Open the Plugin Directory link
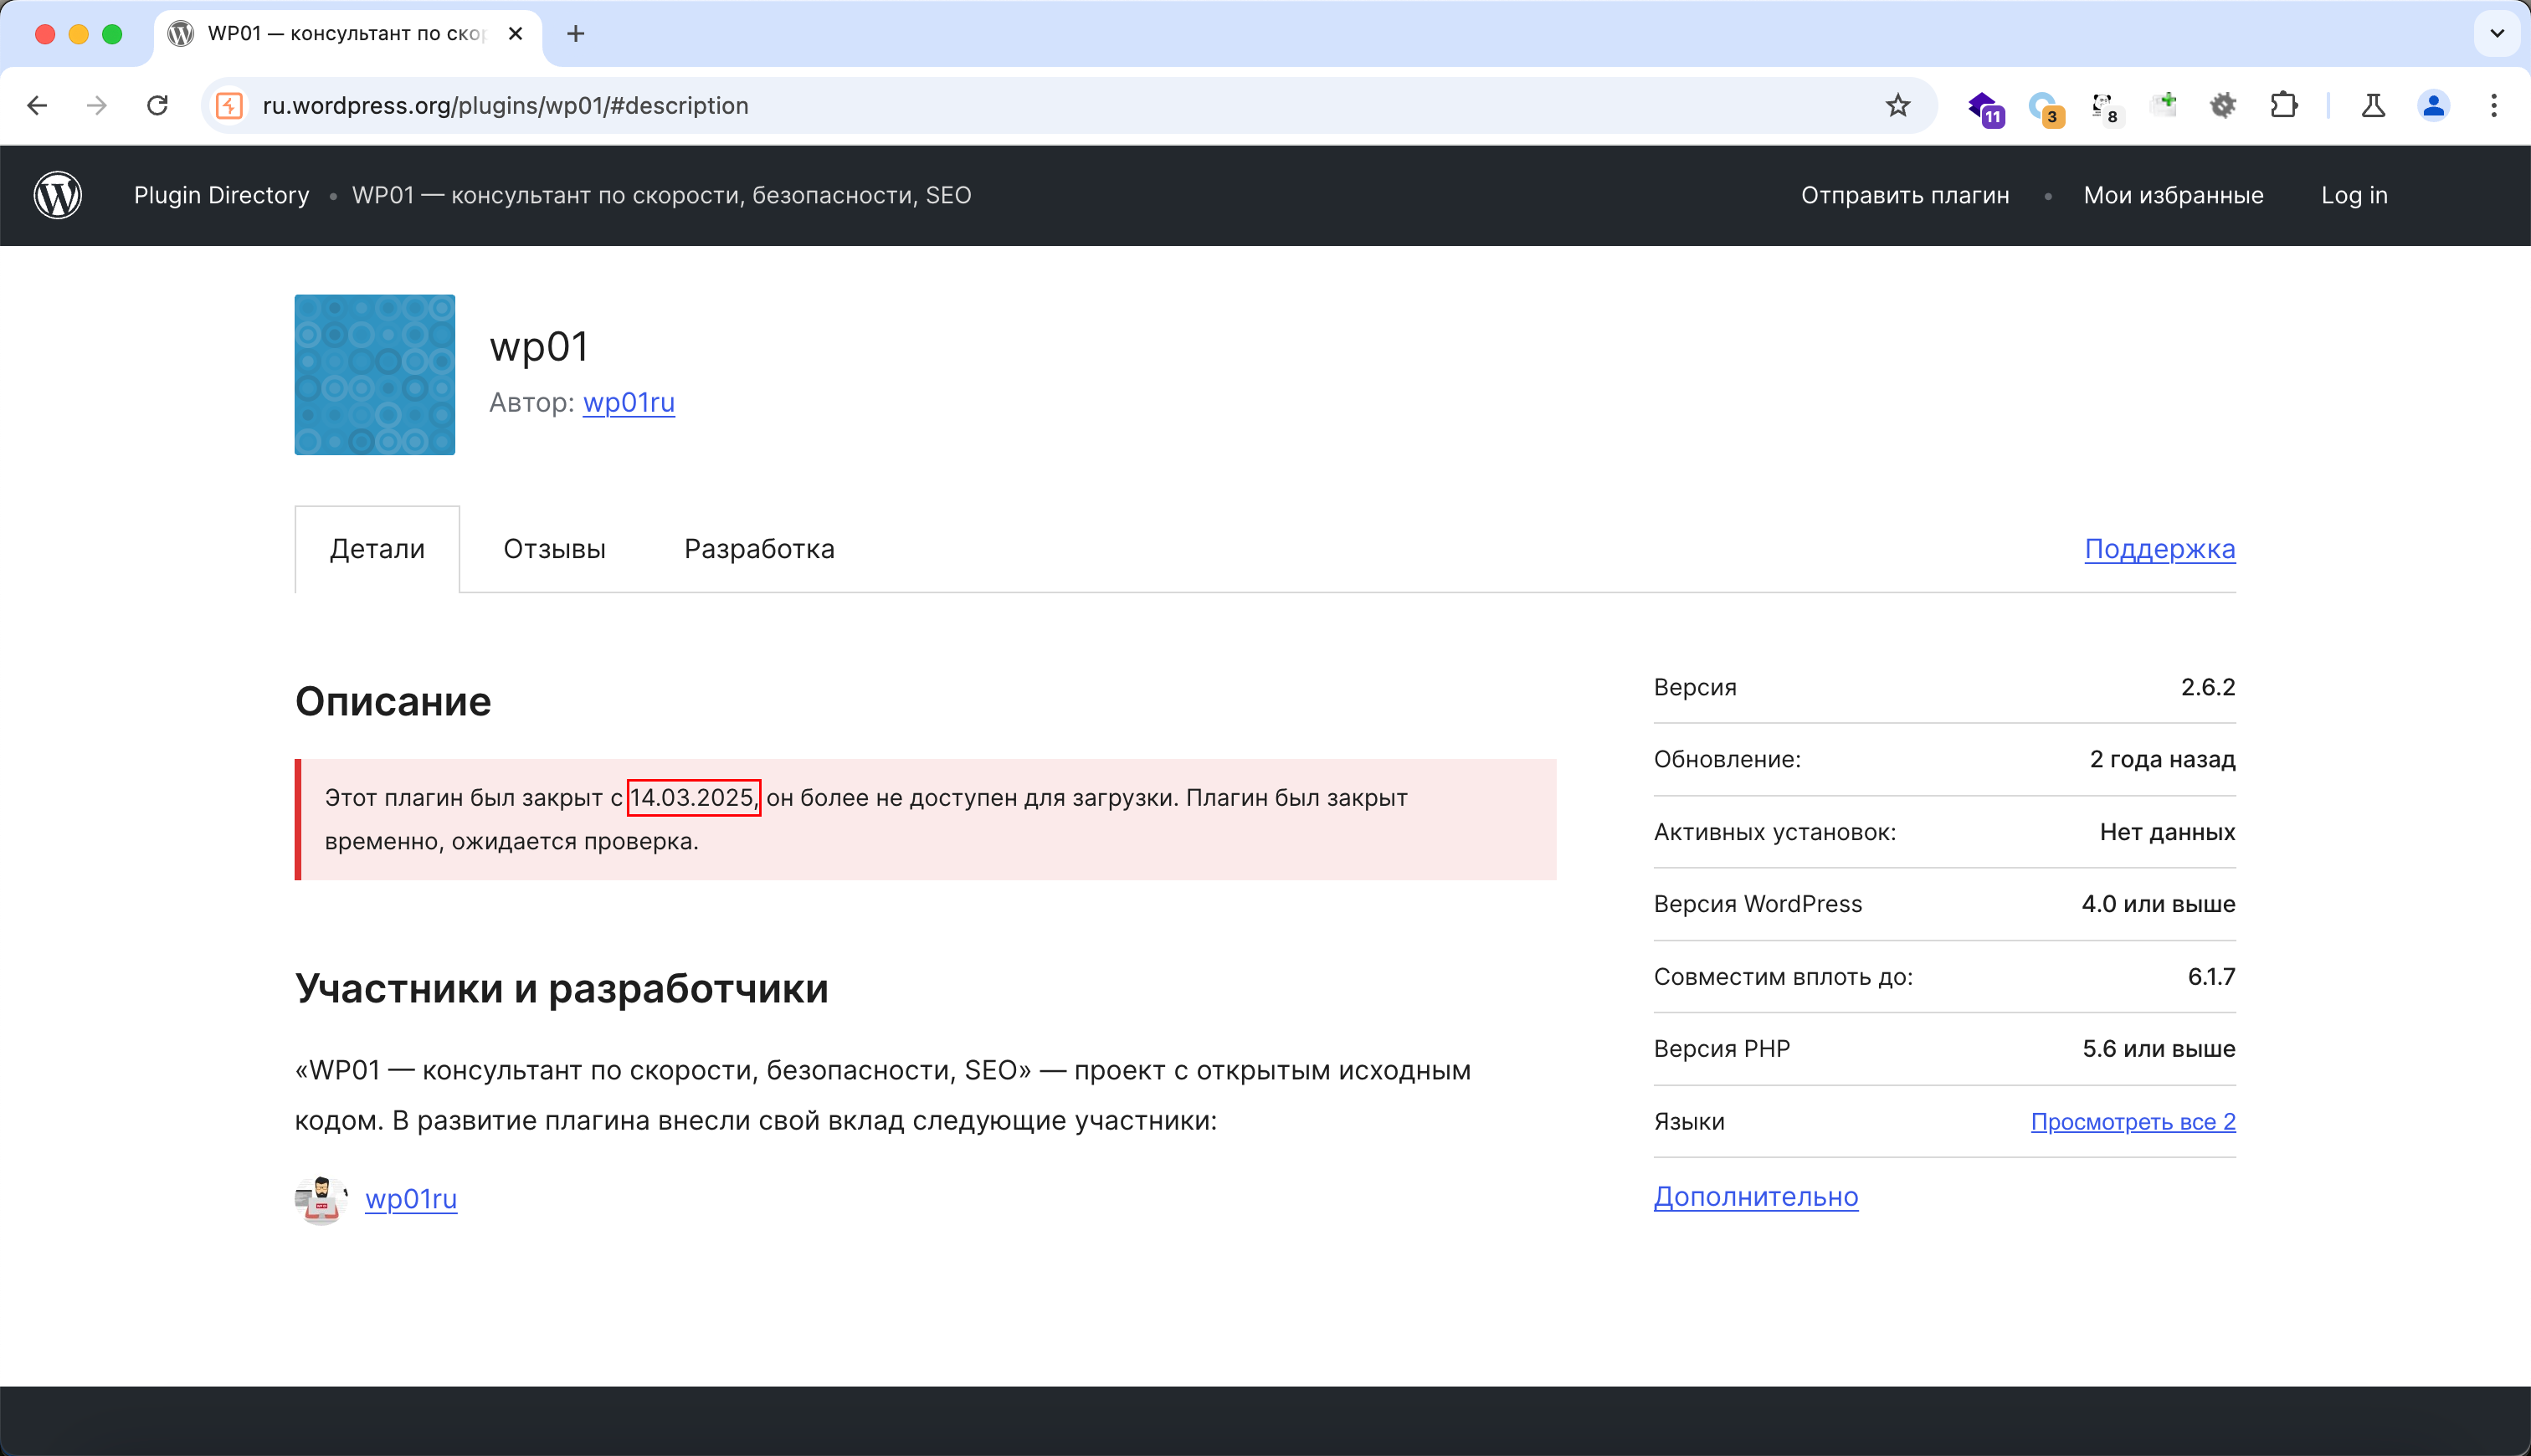 [x=222, y=195]
